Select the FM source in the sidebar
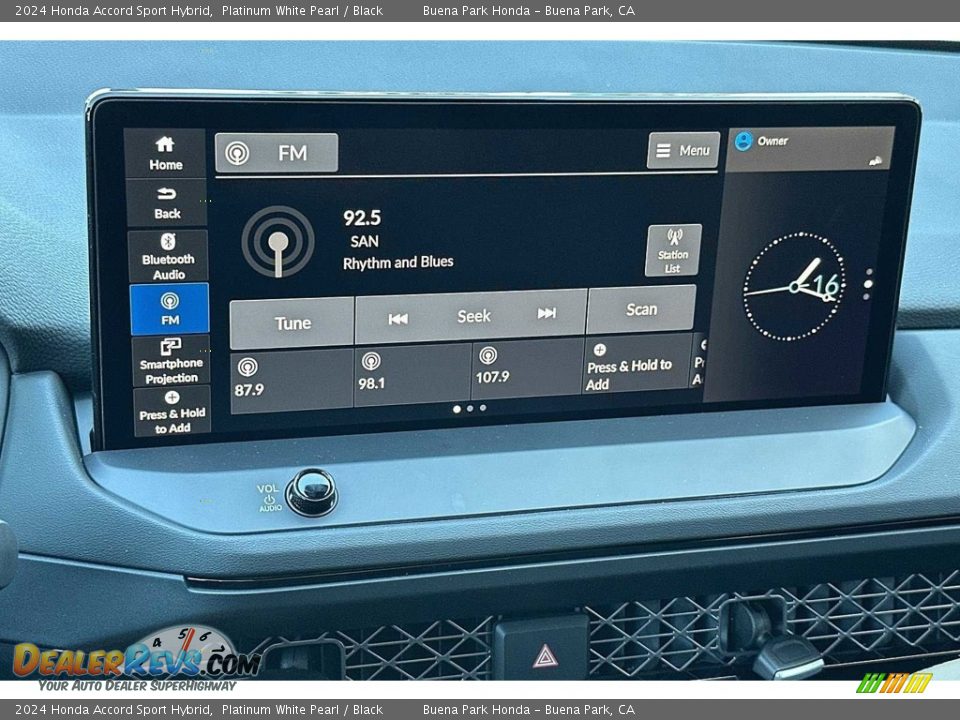Viewport: 960px width, 720px height. (170, 309)
